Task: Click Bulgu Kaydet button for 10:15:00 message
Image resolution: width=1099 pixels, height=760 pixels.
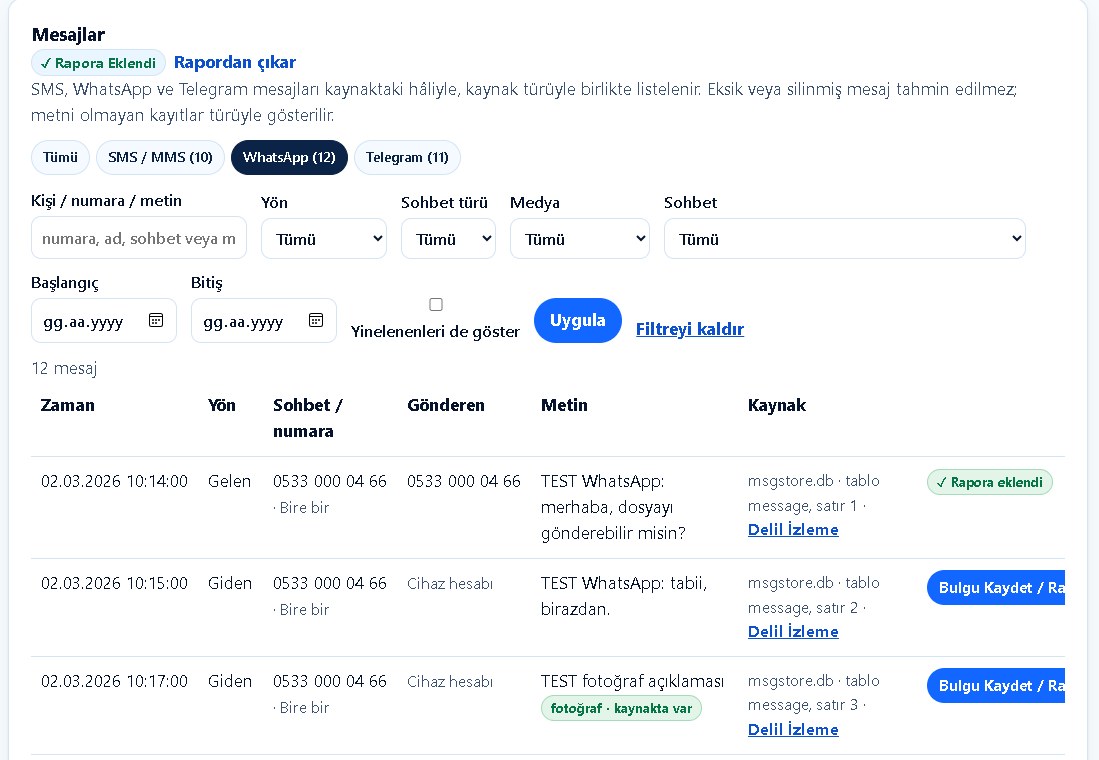Action: coord(996,588)
